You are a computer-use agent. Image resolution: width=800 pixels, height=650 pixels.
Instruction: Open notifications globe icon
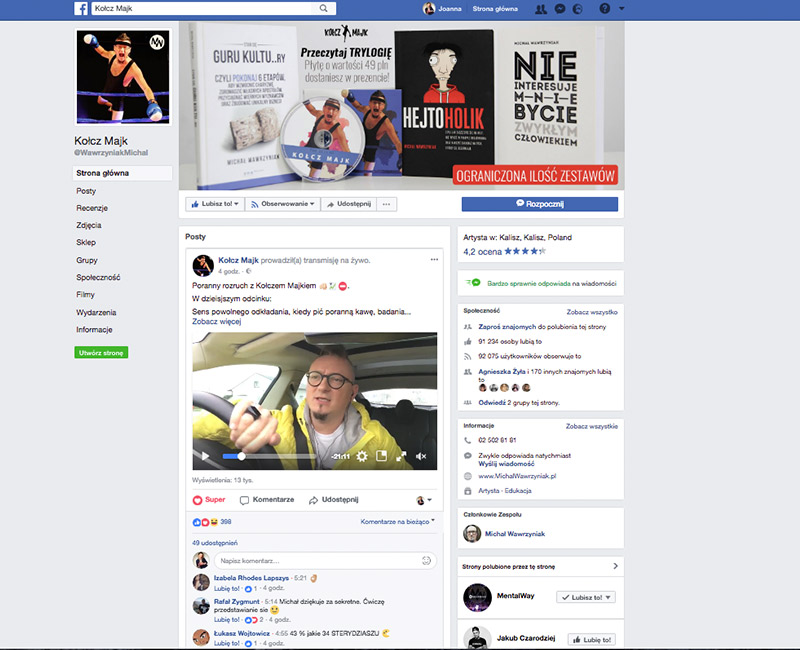[x=578, y=9]
